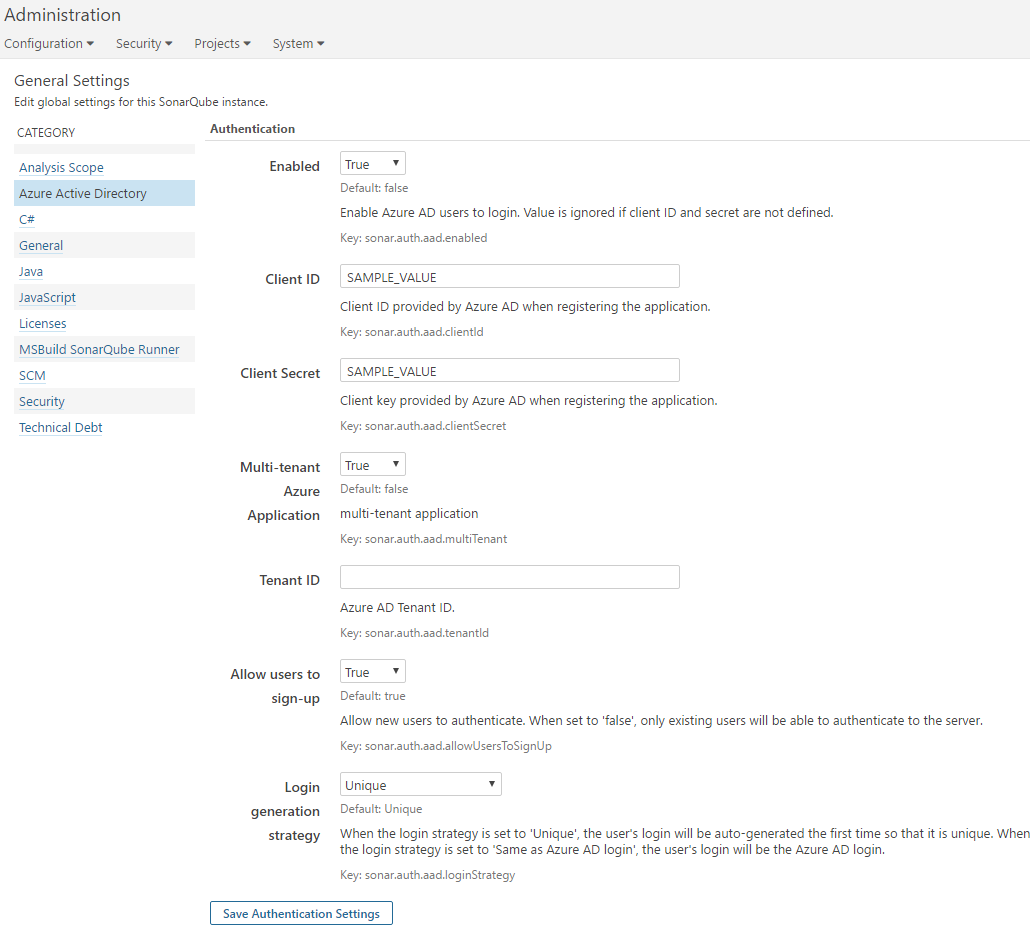Open the Licenses category
Image resolution: width=1030 pixels, height=937 pixels.
43,323
